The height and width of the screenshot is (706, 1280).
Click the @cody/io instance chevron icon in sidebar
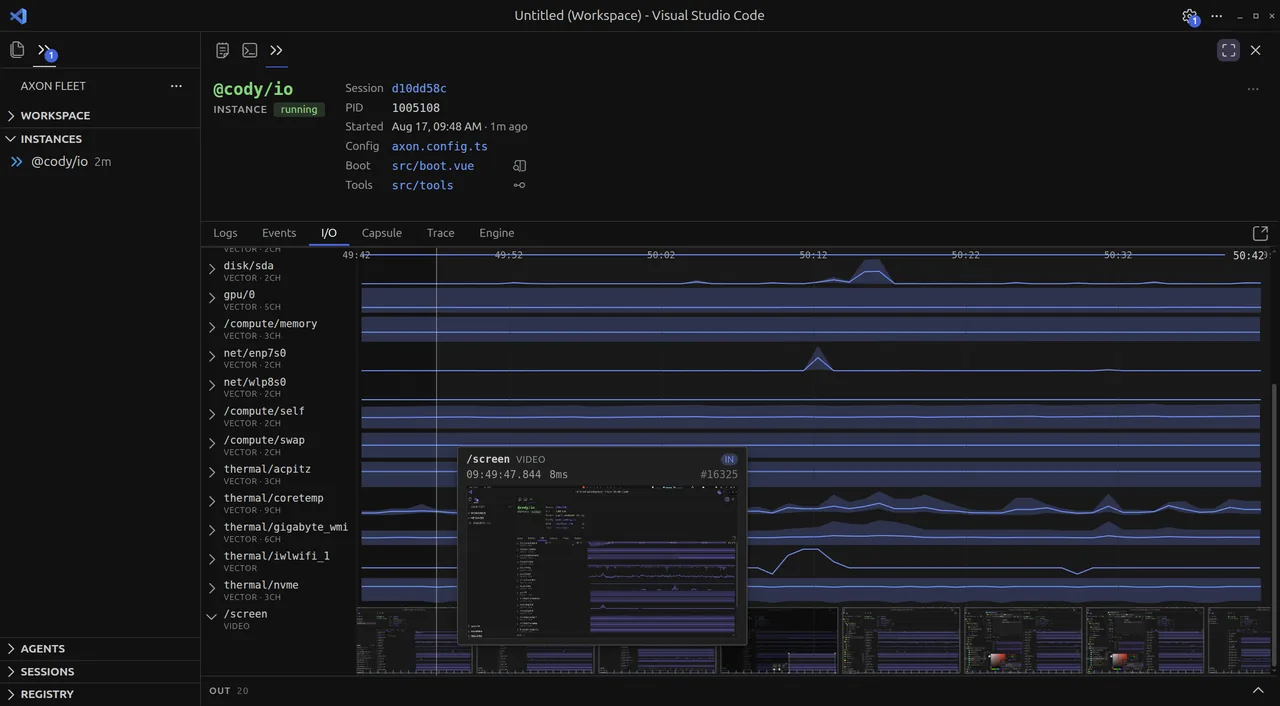point(17,161)
